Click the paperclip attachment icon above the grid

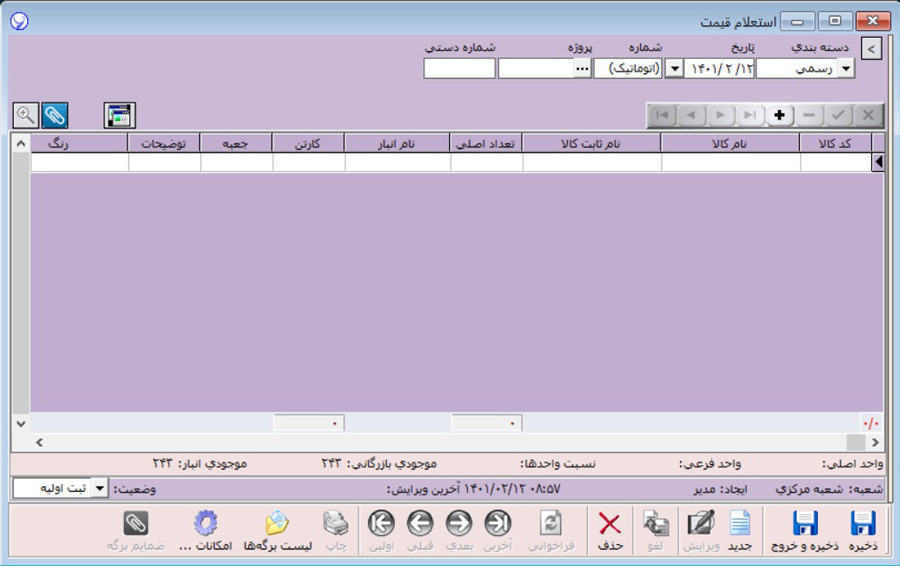pyautogui.click(x=55, y=115)
